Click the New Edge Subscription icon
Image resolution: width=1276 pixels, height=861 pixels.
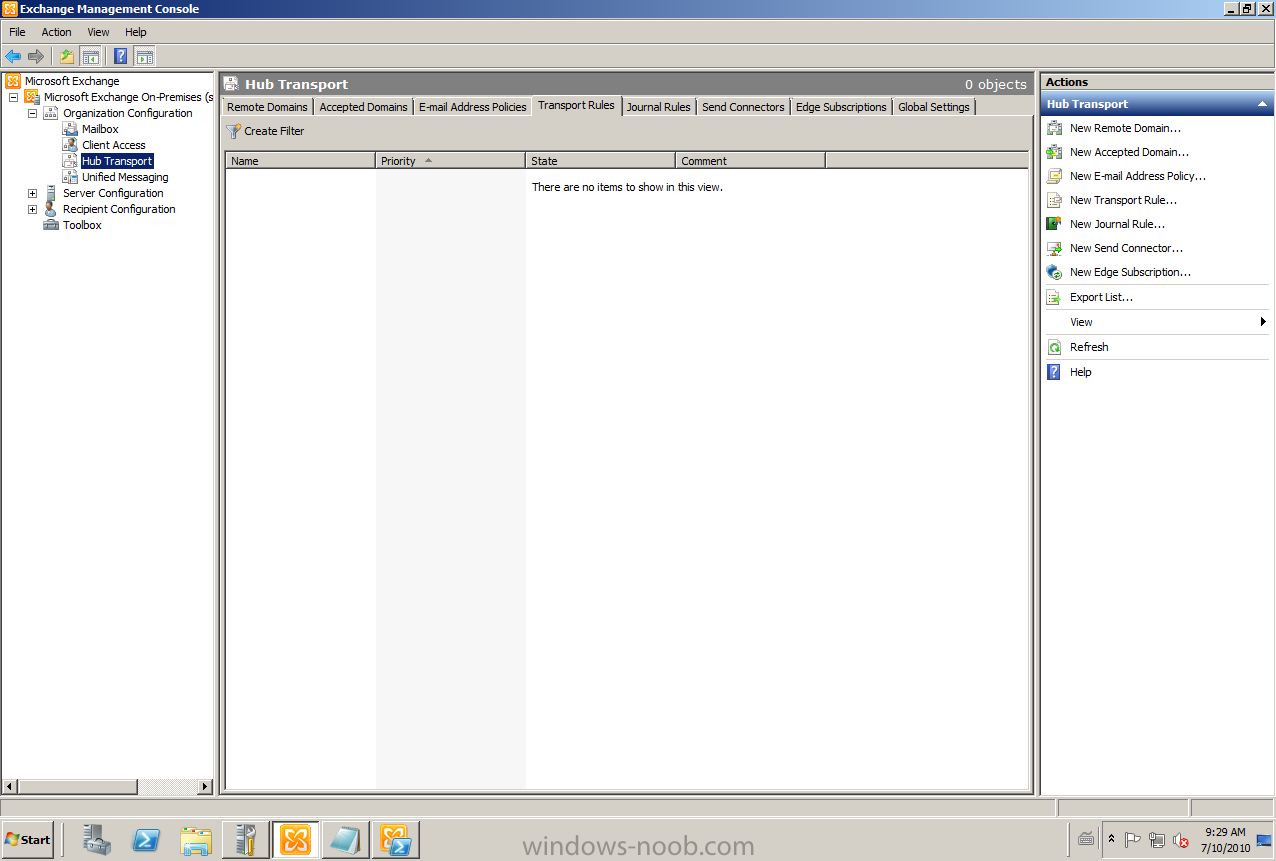[1054, 272]
